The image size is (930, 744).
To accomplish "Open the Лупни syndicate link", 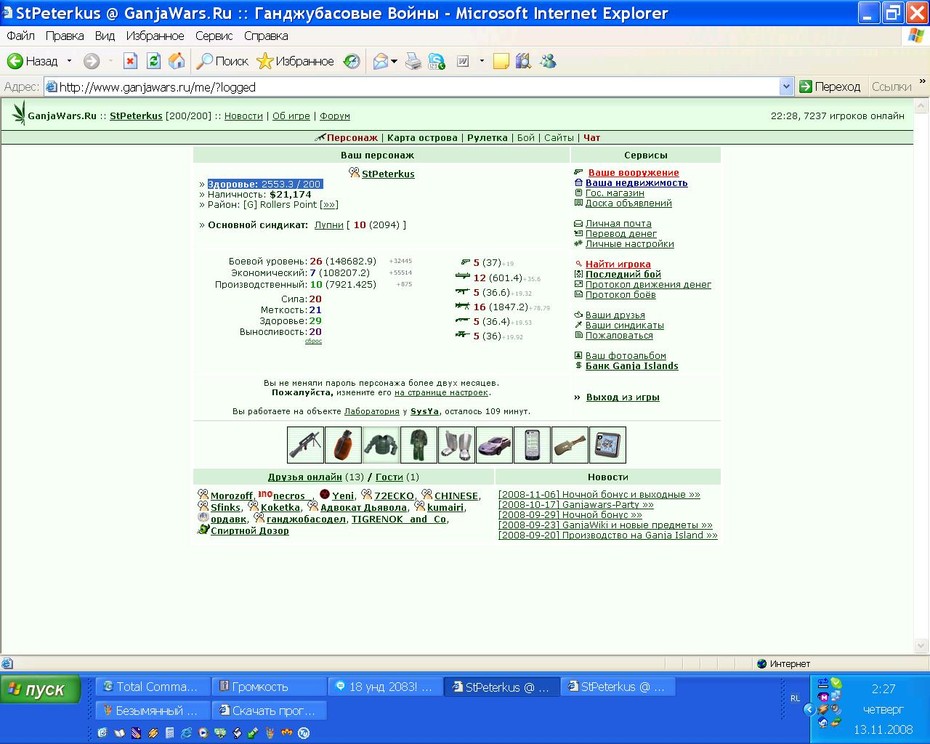I will [x=329, y=225].
